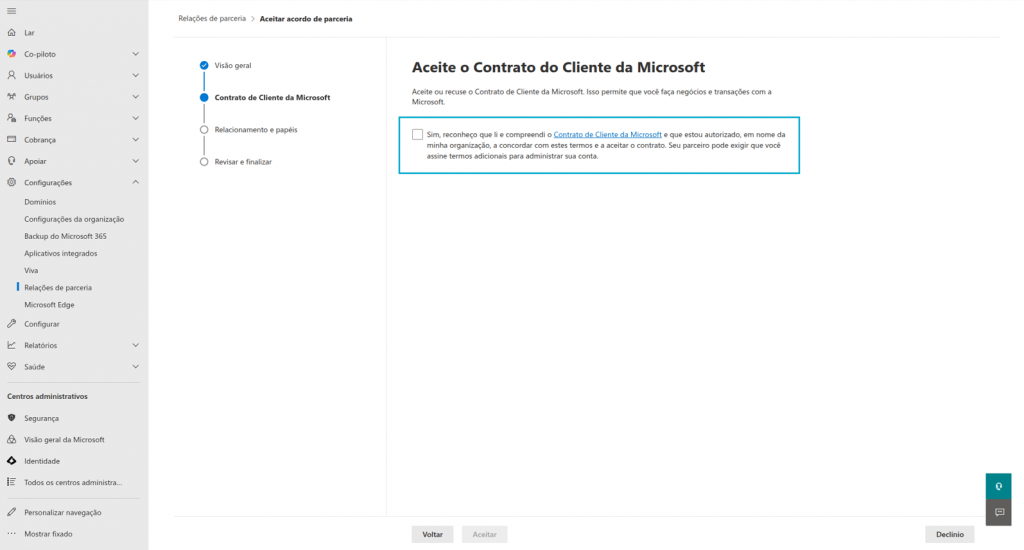The height and width of the screenshot is (550, 1024).
Task: Open Microsoft Edge settings entry
Action: 49,304
